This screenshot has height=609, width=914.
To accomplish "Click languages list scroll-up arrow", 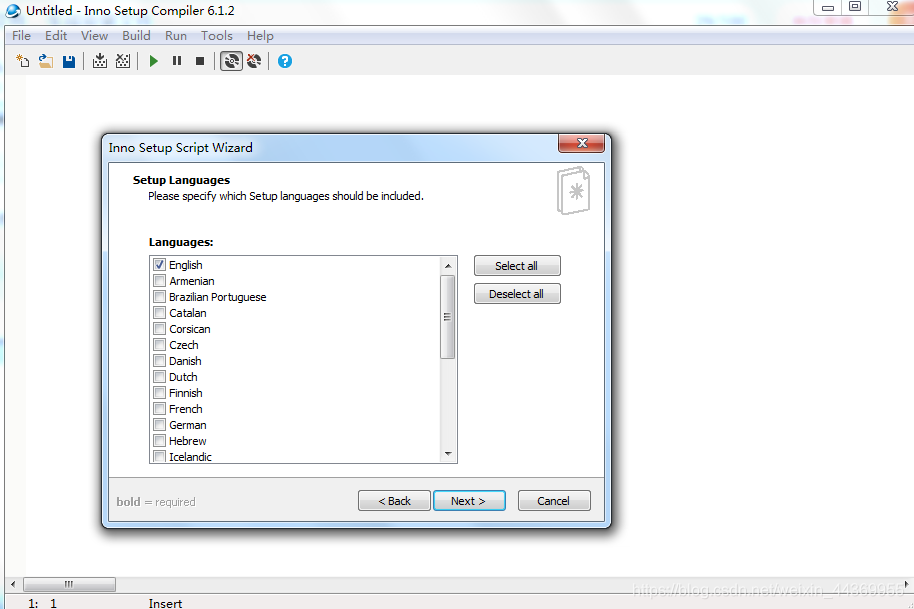I will [x=448, y=266].
